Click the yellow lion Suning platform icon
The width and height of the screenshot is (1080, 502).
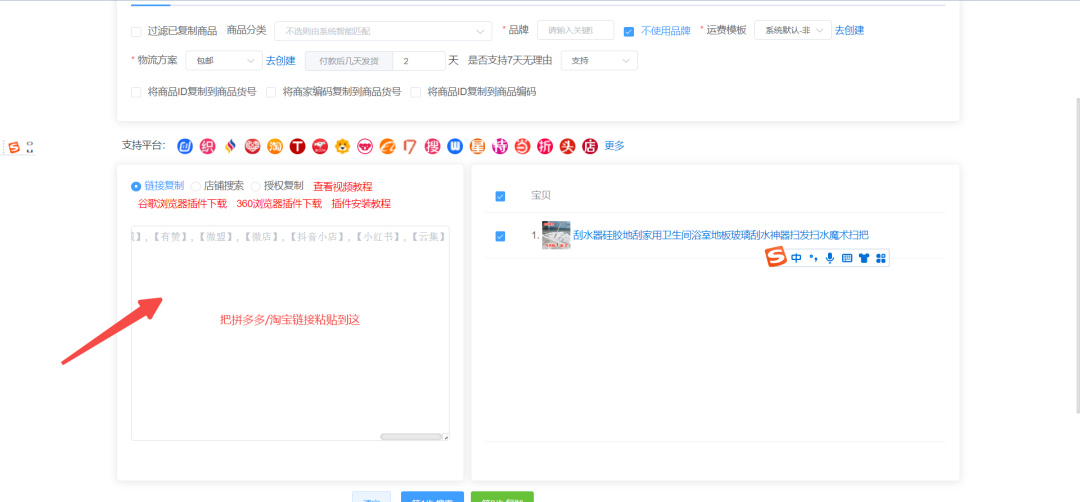pos(342,146)
